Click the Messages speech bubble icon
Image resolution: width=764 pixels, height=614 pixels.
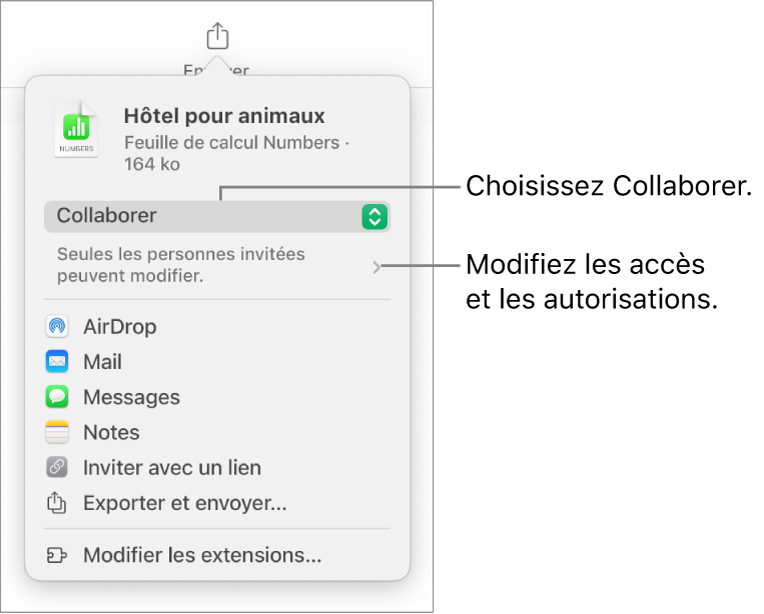pos(57,397)
